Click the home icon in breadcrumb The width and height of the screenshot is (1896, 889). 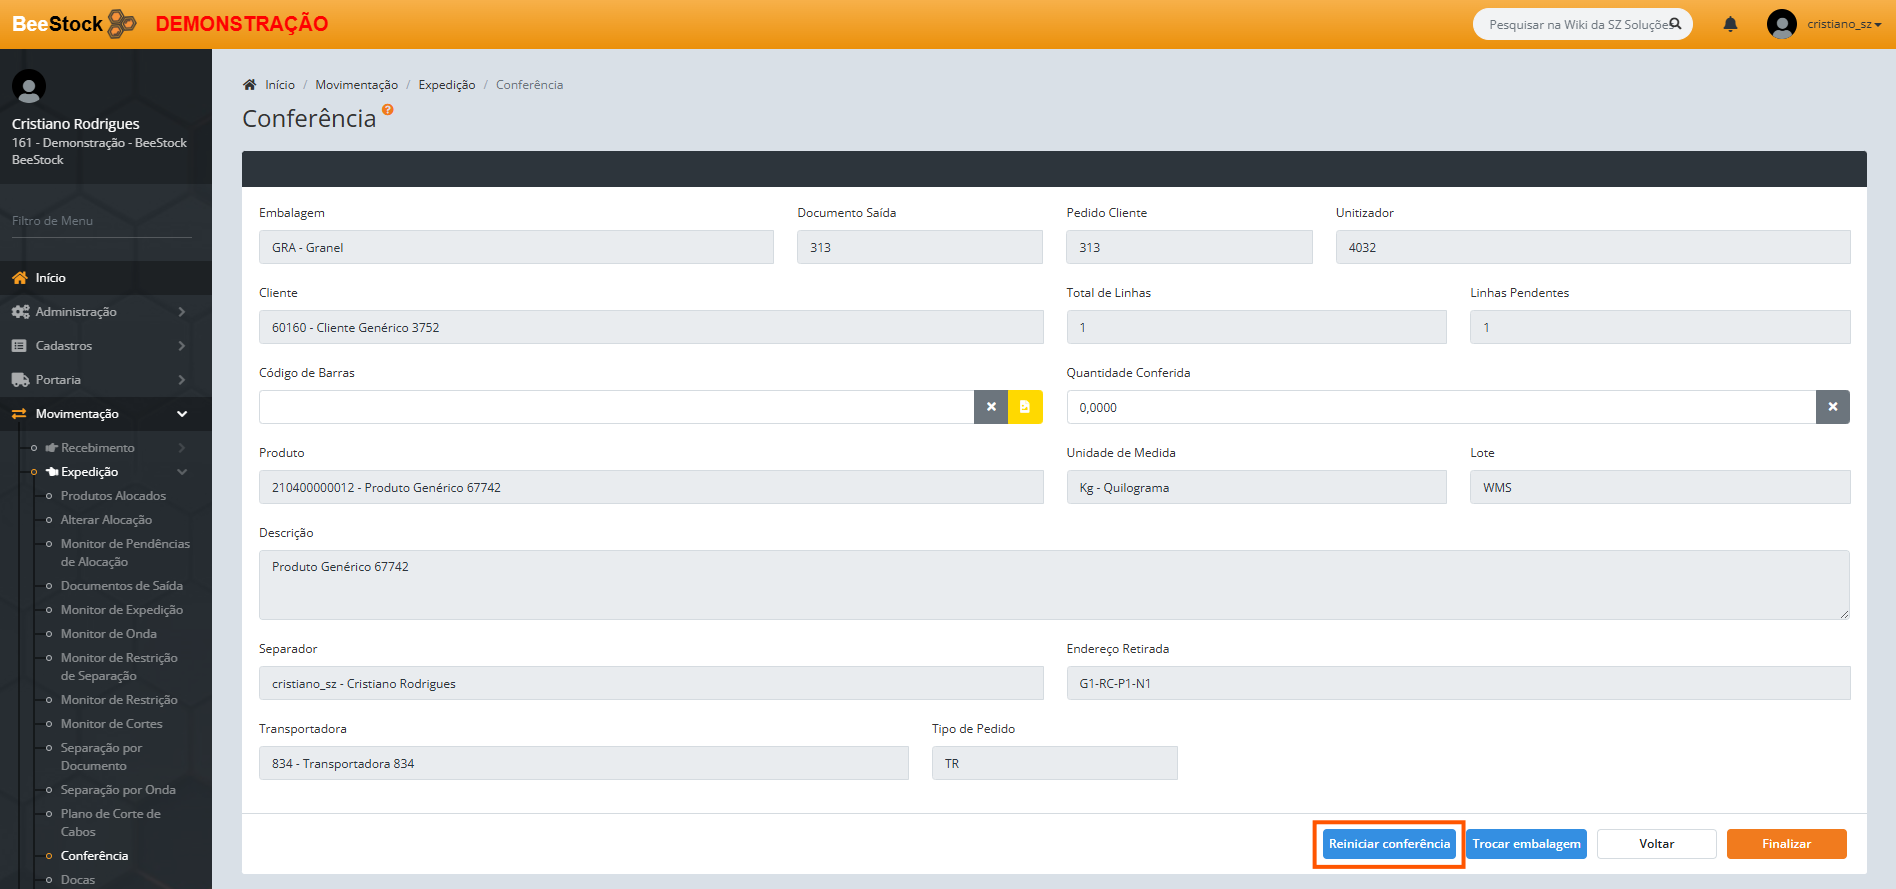(x=250, y=85)
